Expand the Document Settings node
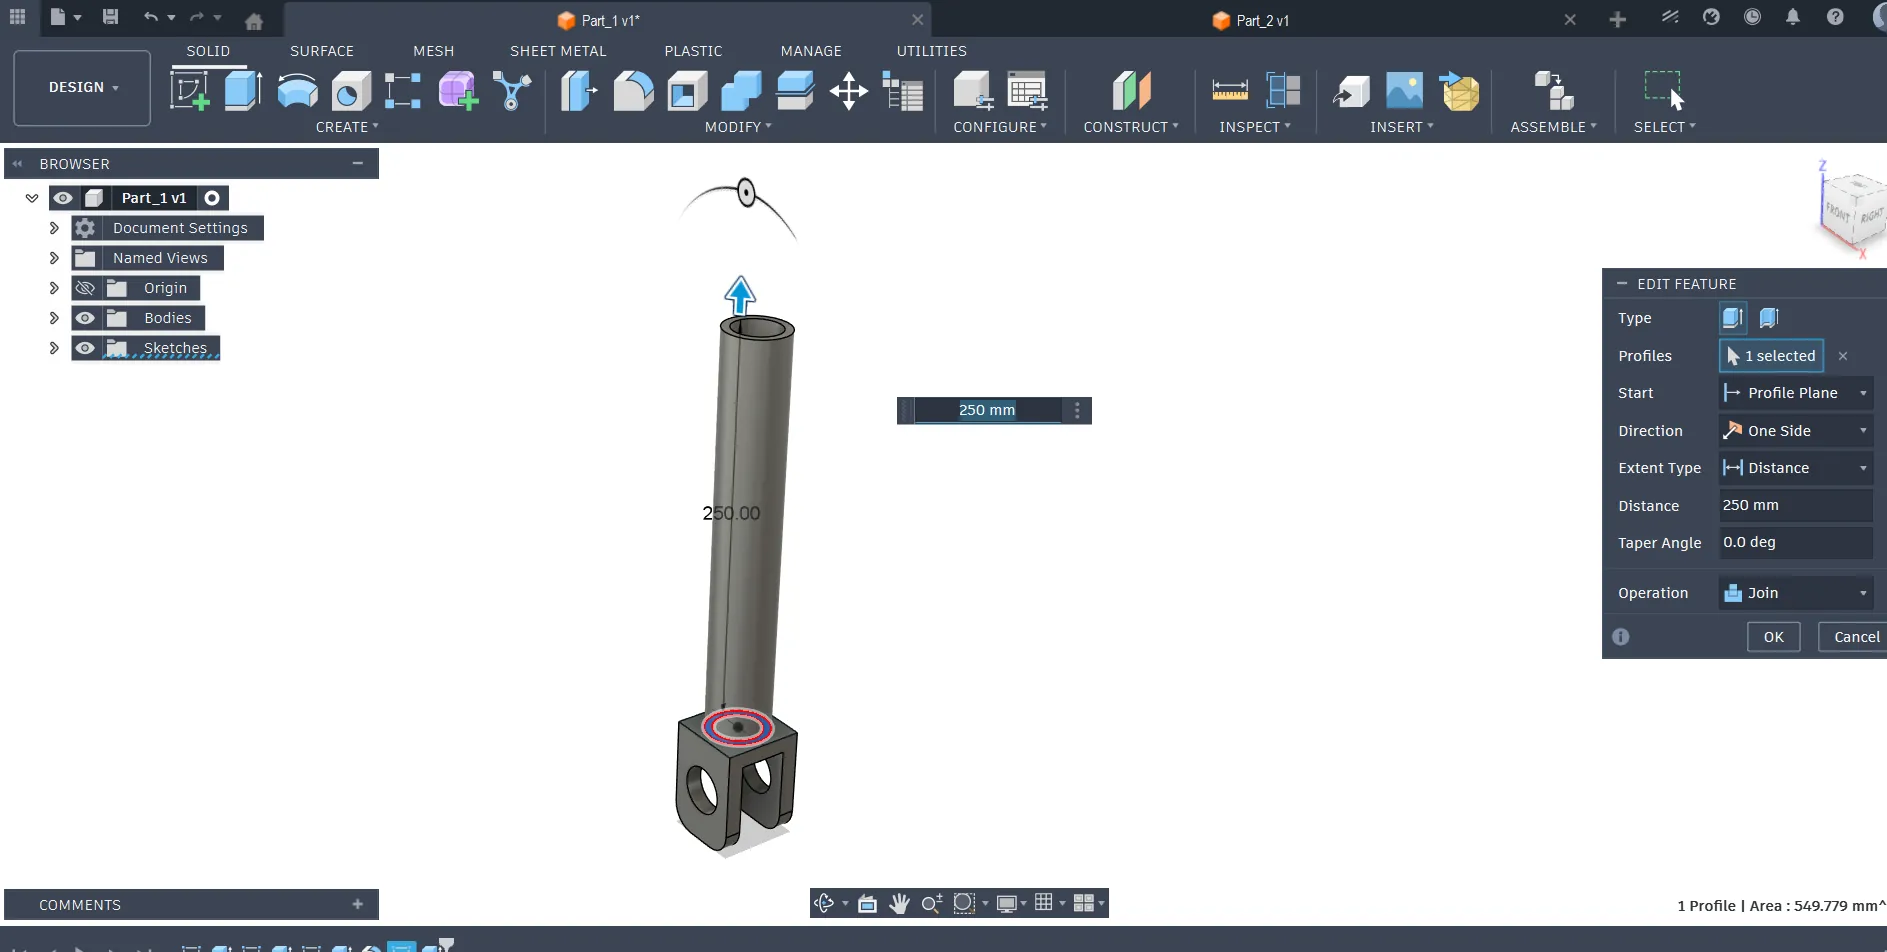 pos(54,228)
